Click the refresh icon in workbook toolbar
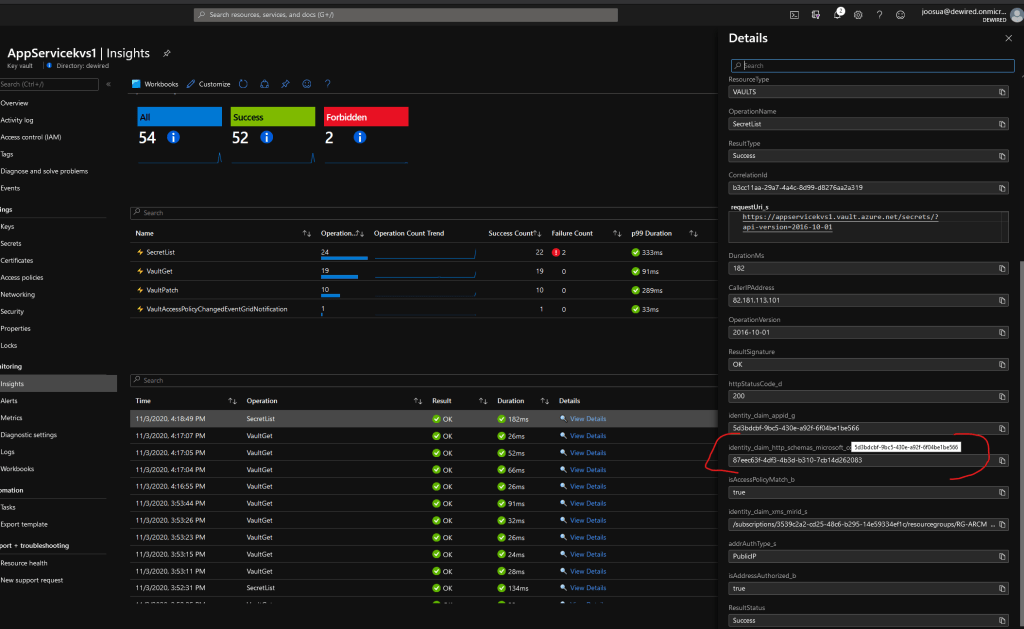 (241, 84)
